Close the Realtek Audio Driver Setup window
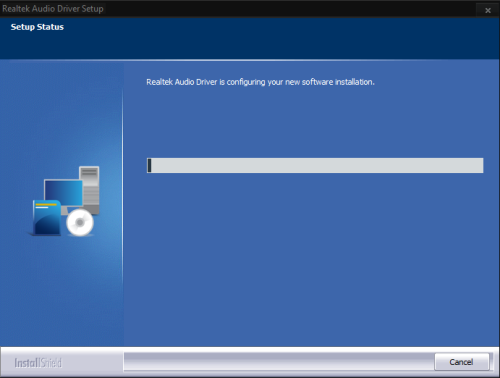The image size is (500, 378). click(488, 11)
